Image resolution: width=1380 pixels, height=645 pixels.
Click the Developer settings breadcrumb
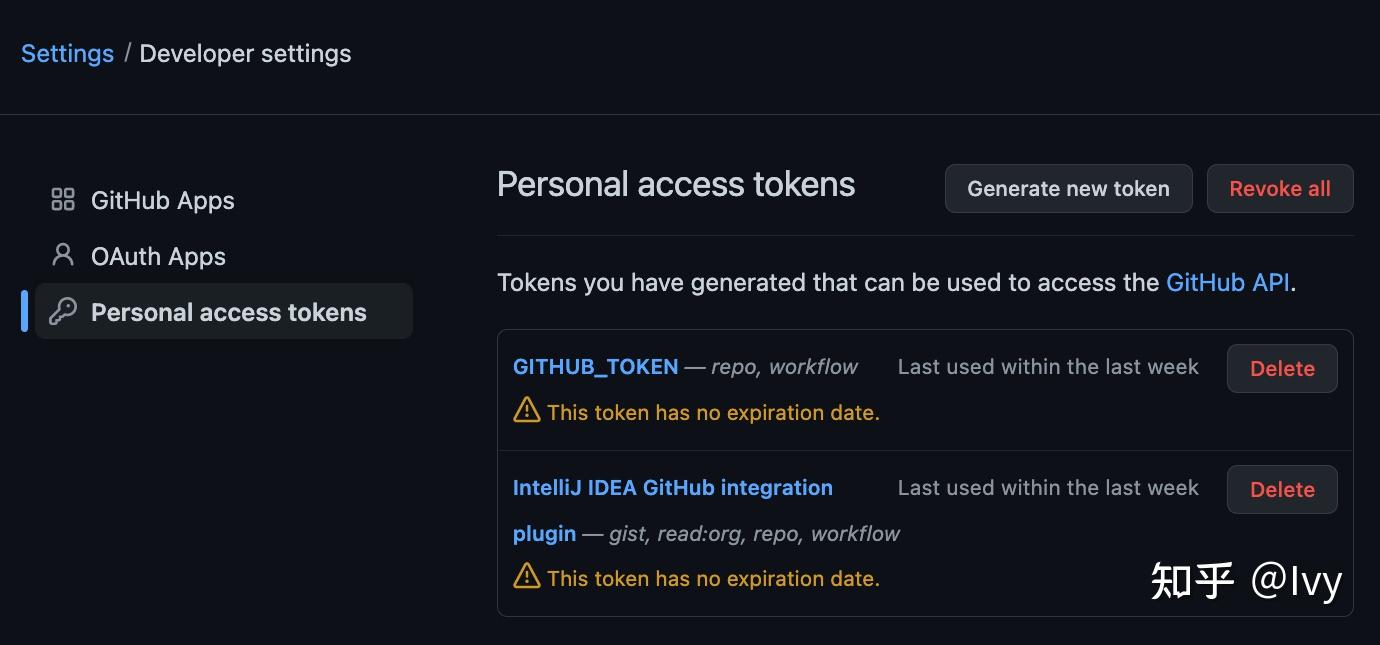click(245, 53)
